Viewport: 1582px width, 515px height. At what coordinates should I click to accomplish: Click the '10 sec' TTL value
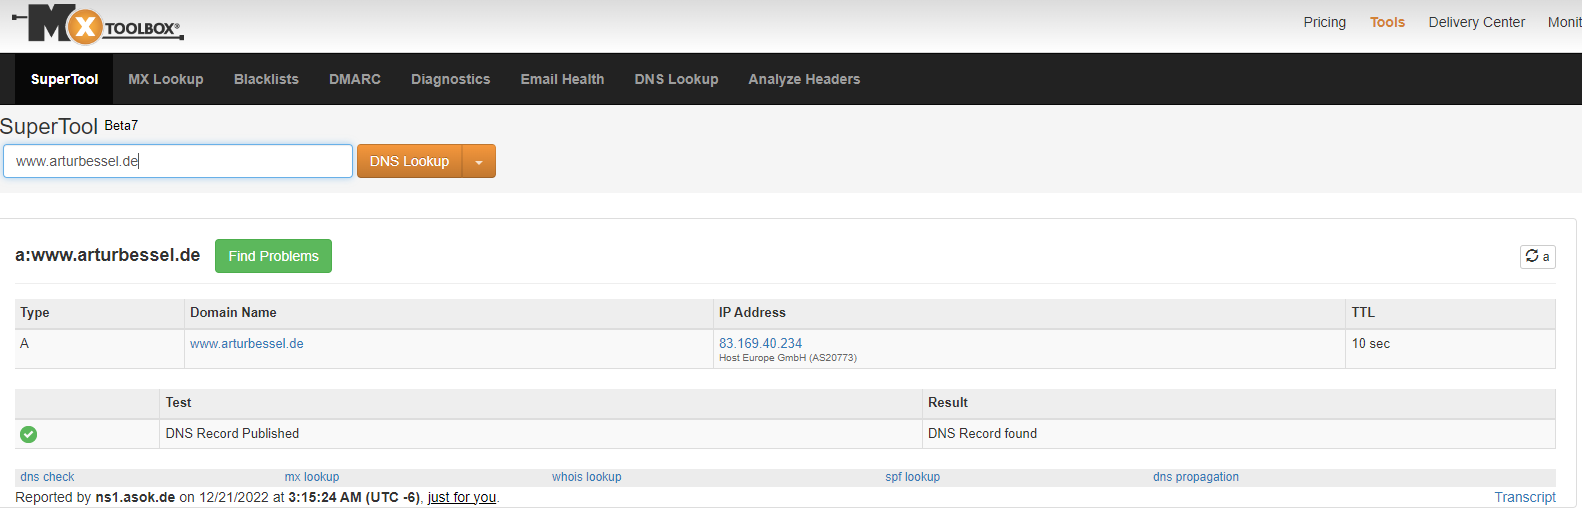click(1371, 343)
